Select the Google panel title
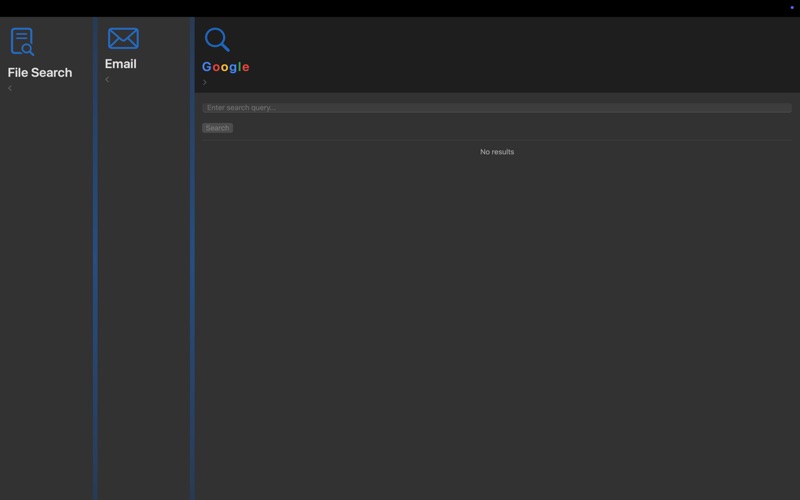This screenshot has width=800, height=500. click(x=226, y=67)
